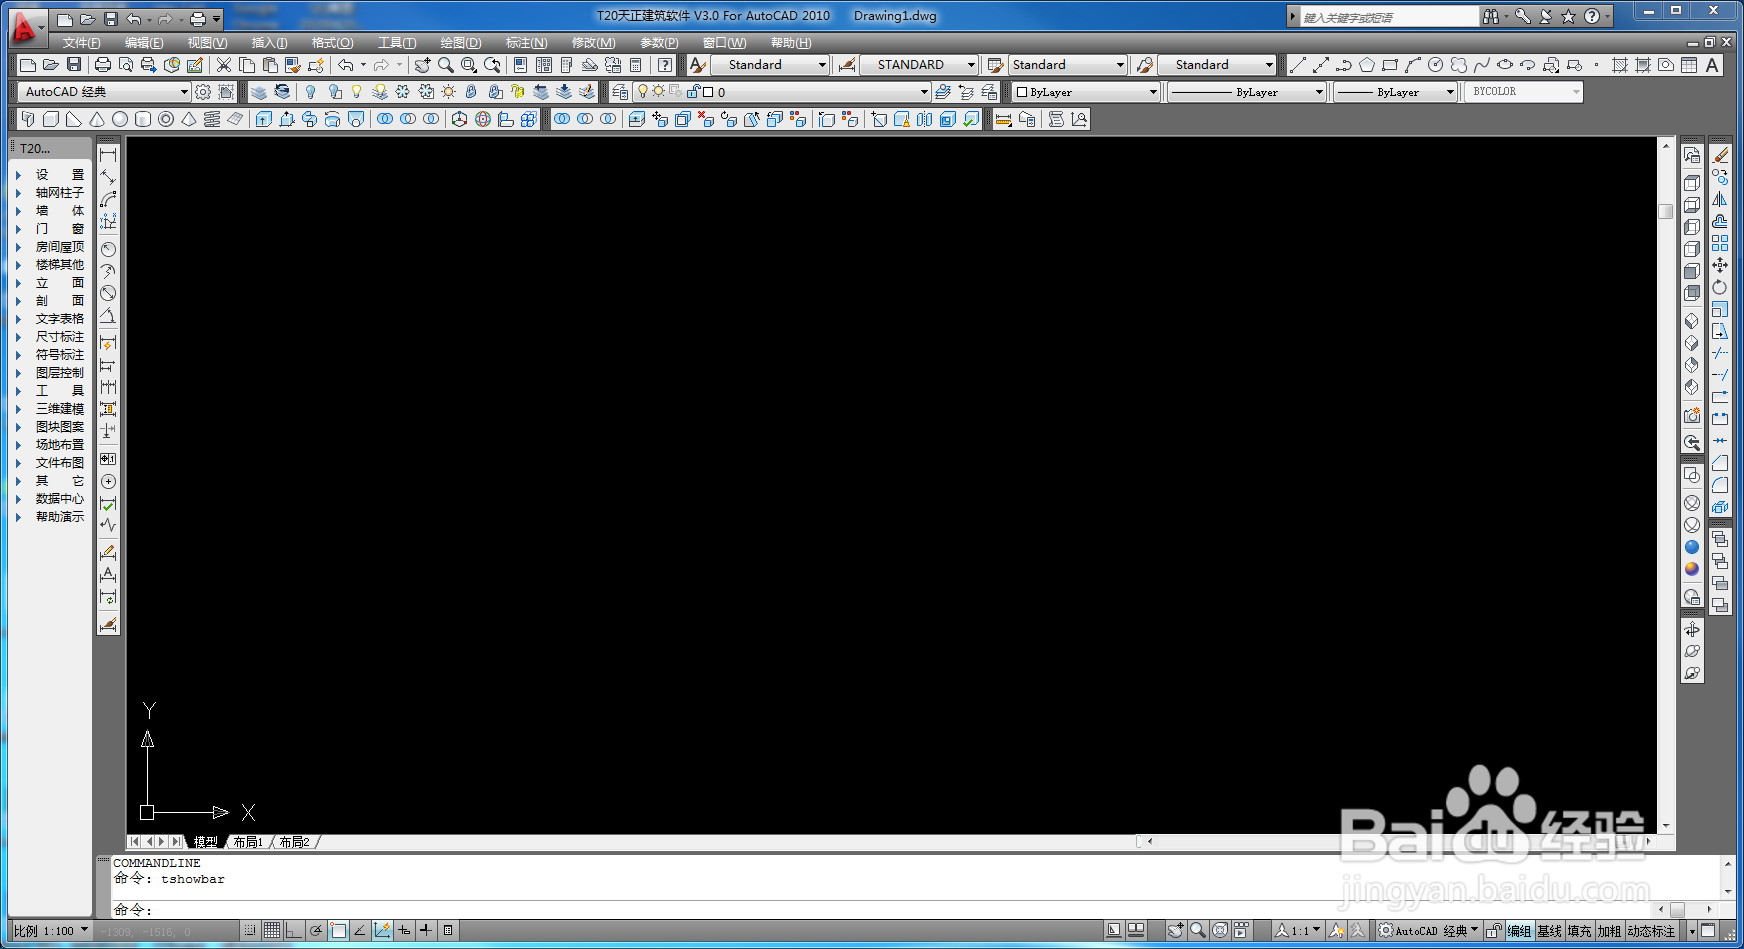Select the Mirror tool in modify toolbar
Image resolution: width=1744 pixels, height=949 pixels.
tap(1720, 199)
